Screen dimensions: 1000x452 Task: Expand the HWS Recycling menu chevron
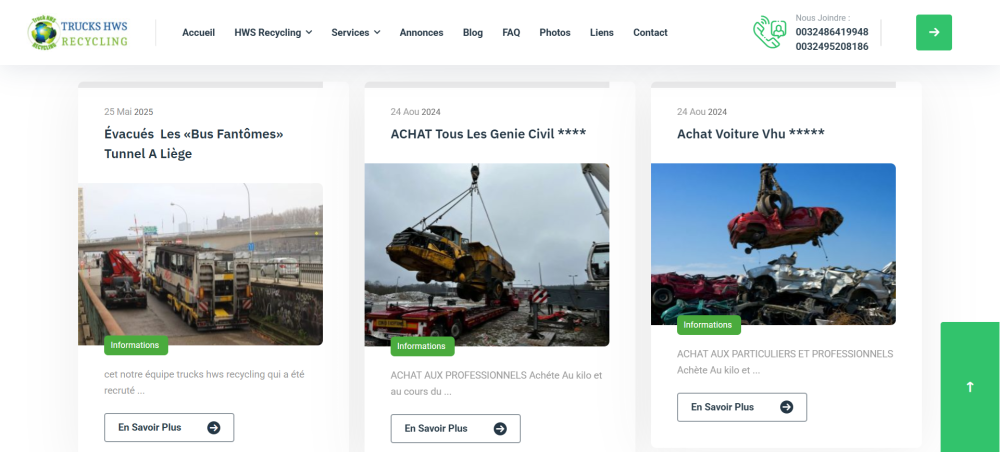click(x=309, y=33)
